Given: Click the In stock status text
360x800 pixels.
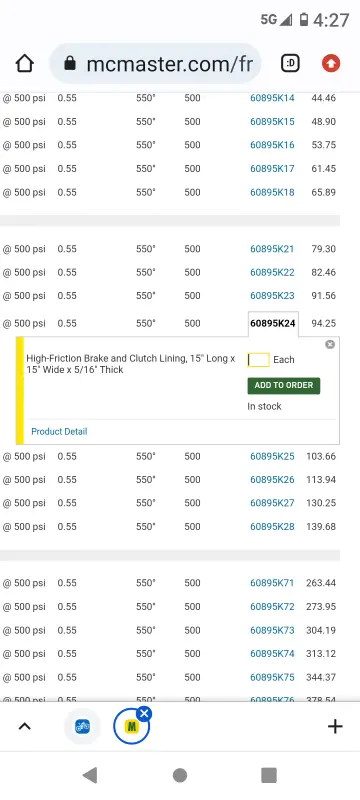Looking at the screenshot, I should click(264, 407).
